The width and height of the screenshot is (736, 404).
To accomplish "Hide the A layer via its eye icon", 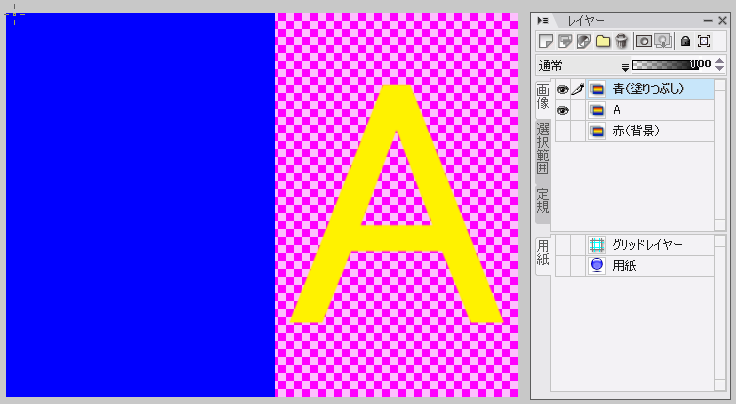I will 562,110.
